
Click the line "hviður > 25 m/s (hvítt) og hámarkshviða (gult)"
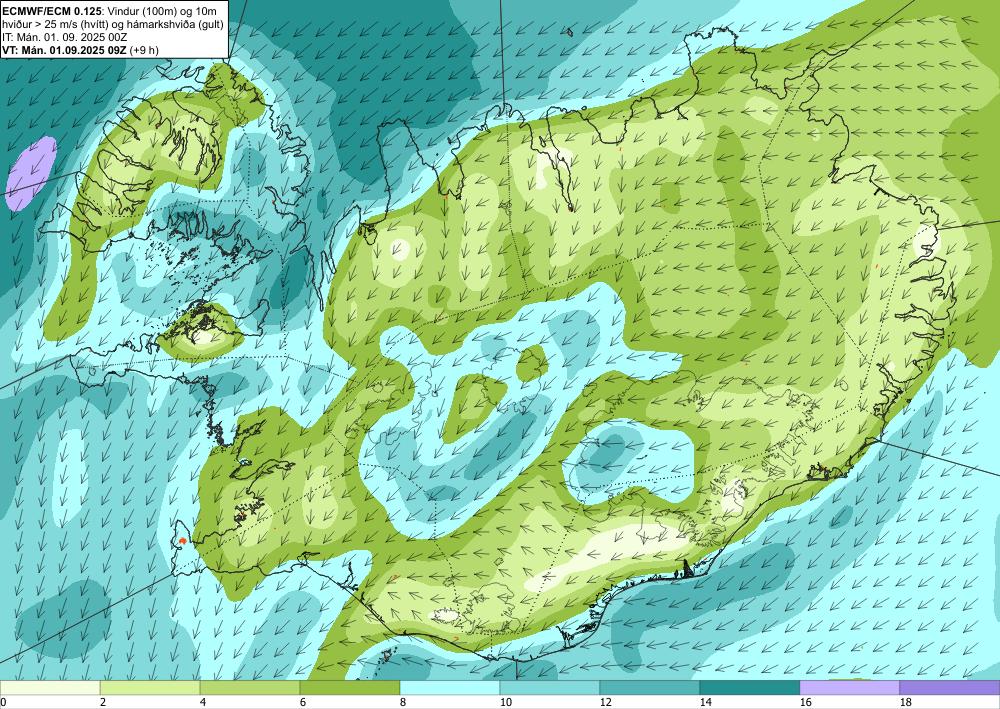(113, 23)
